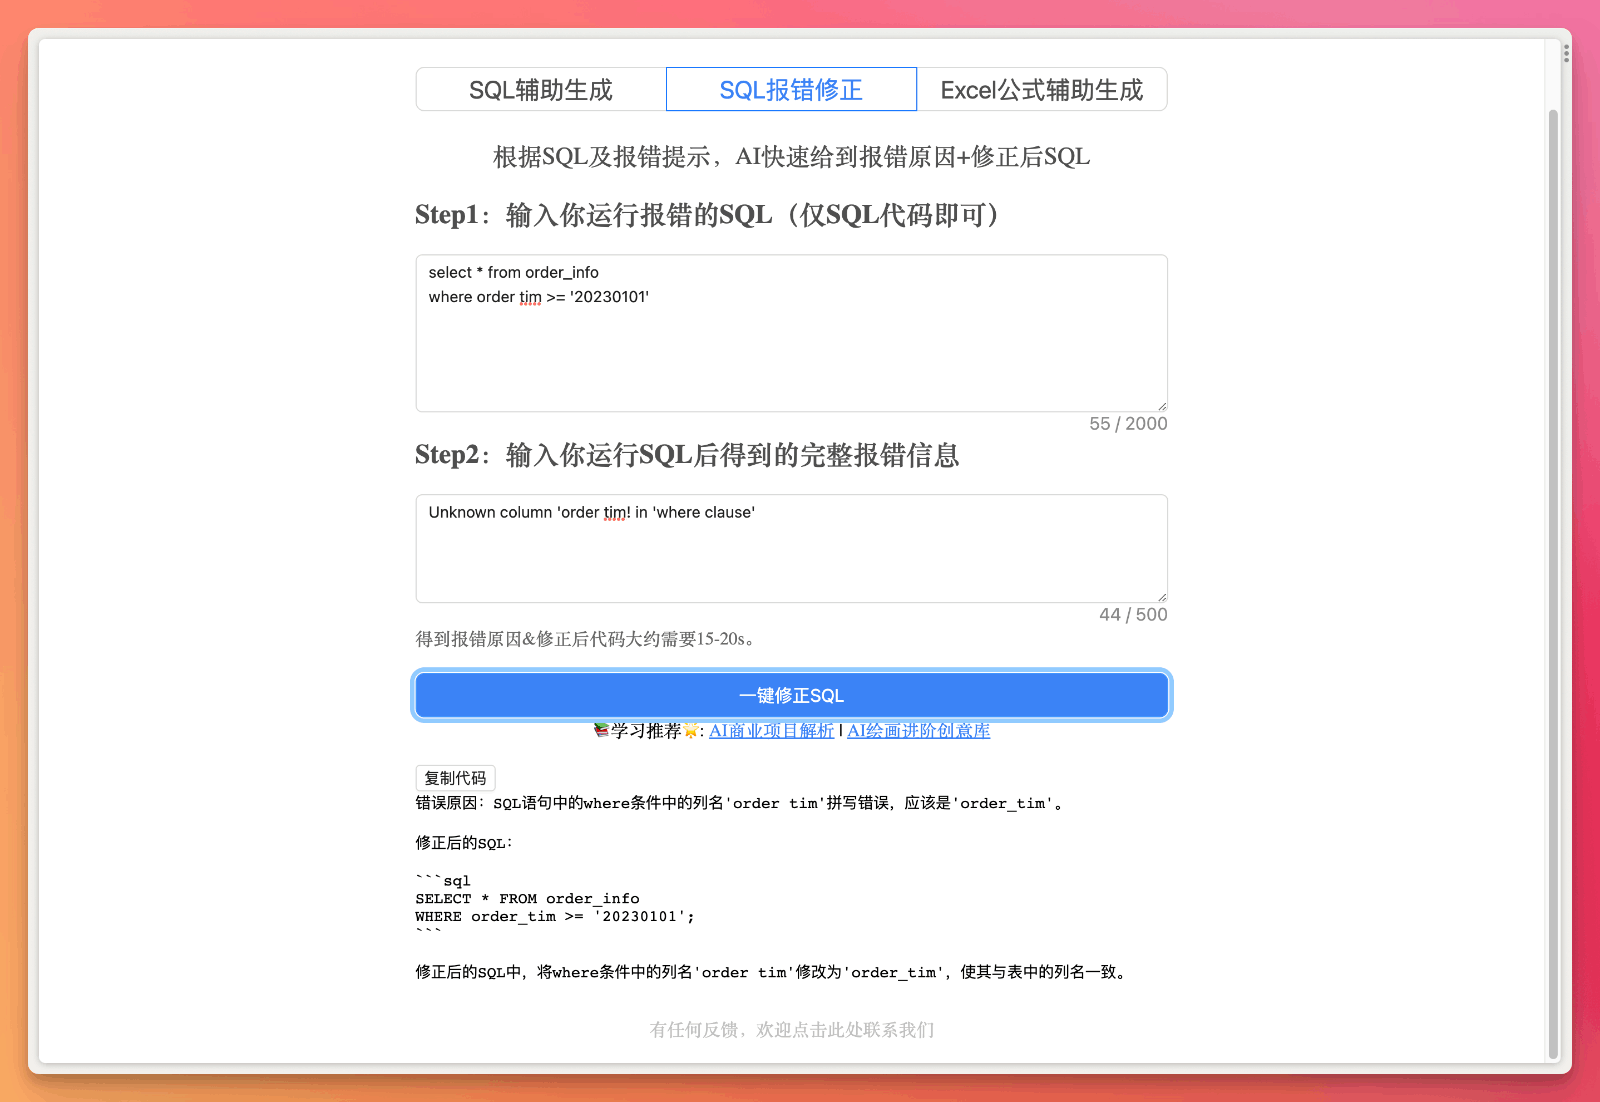Open the AI绘画进阶创意库 link
1600x1102 pixels.
coord(918,731)
